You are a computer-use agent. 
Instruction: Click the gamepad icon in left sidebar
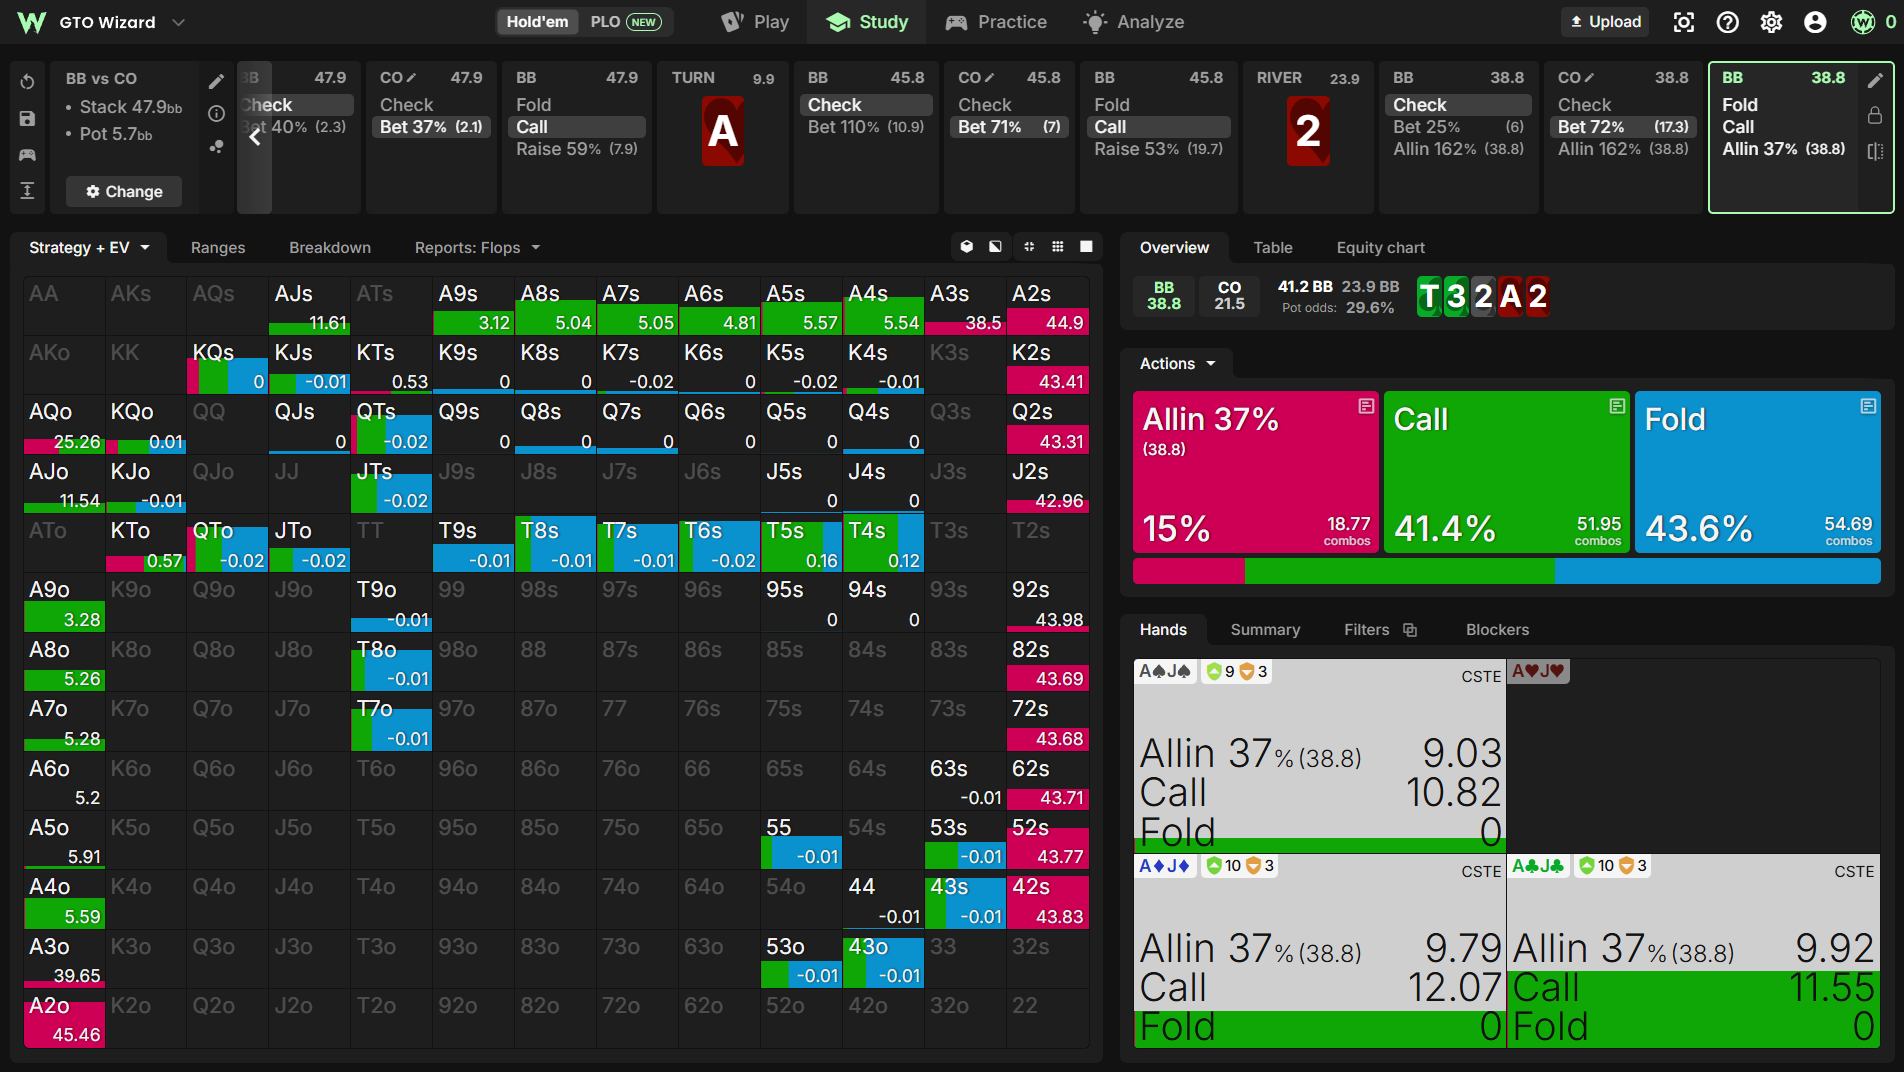[x=28, y=155]
